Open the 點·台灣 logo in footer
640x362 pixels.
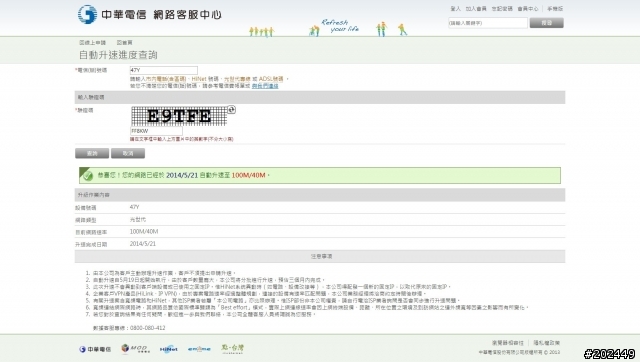coord(232,348)
